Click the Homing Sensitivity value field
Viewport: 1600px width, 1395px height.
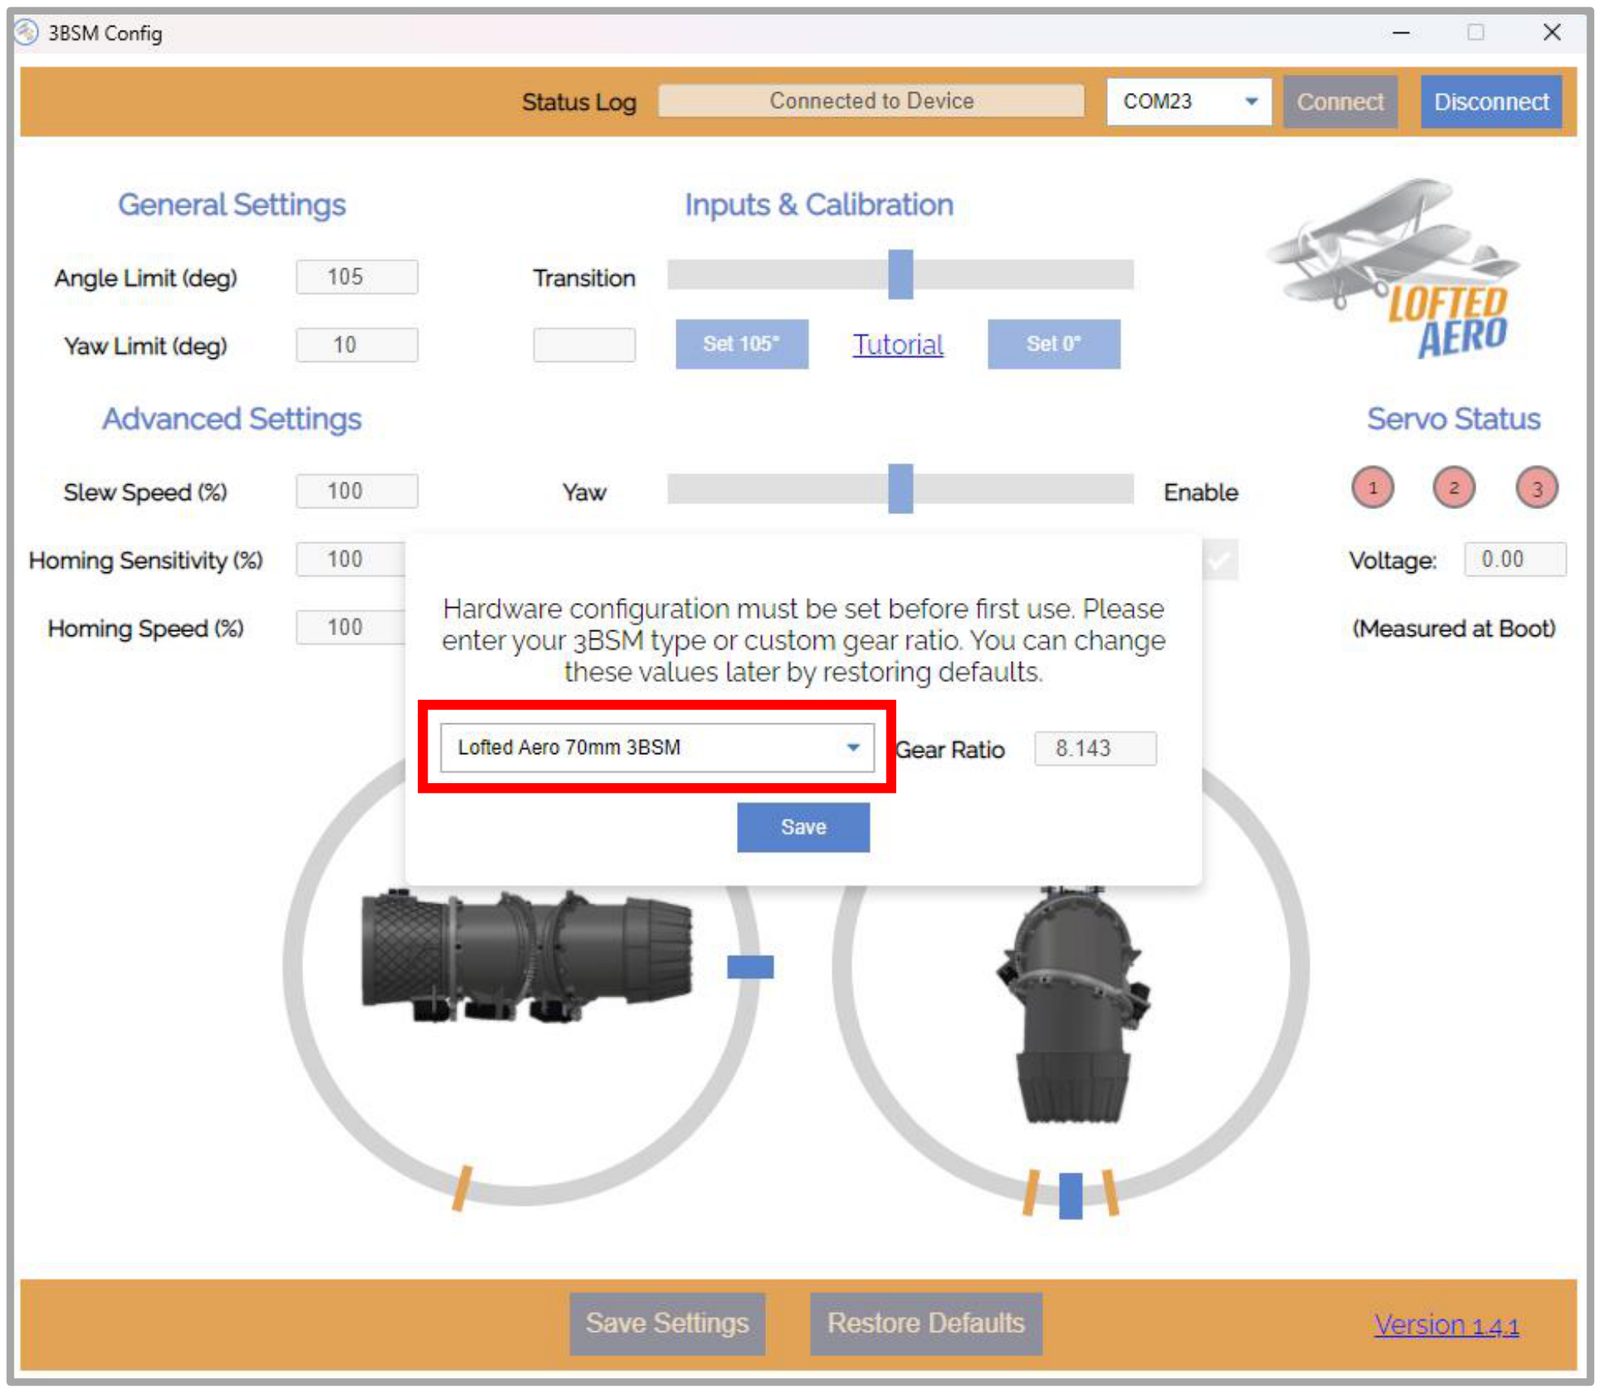352,559
